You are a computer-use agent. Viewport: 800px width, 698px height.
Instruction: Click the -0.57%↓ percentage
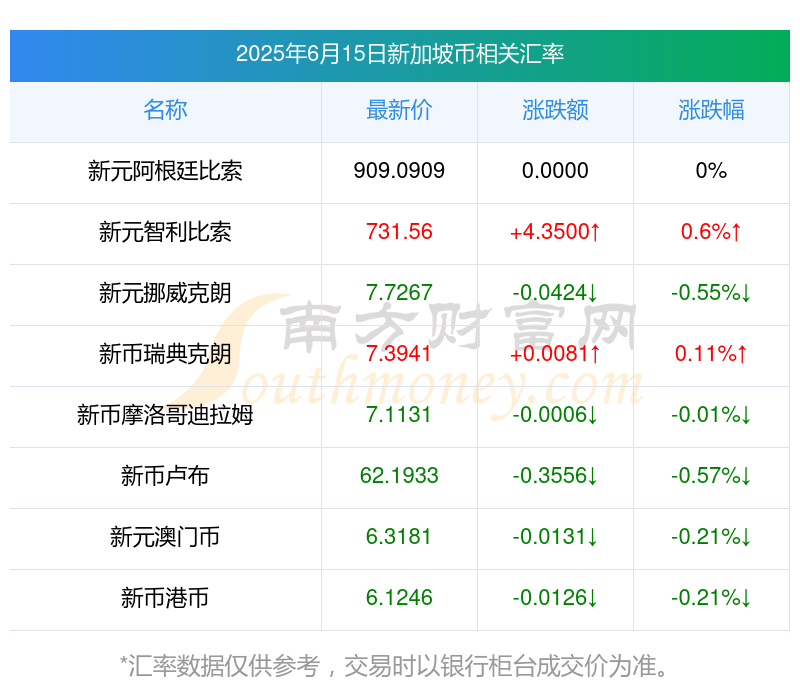(x=711, y=476)
